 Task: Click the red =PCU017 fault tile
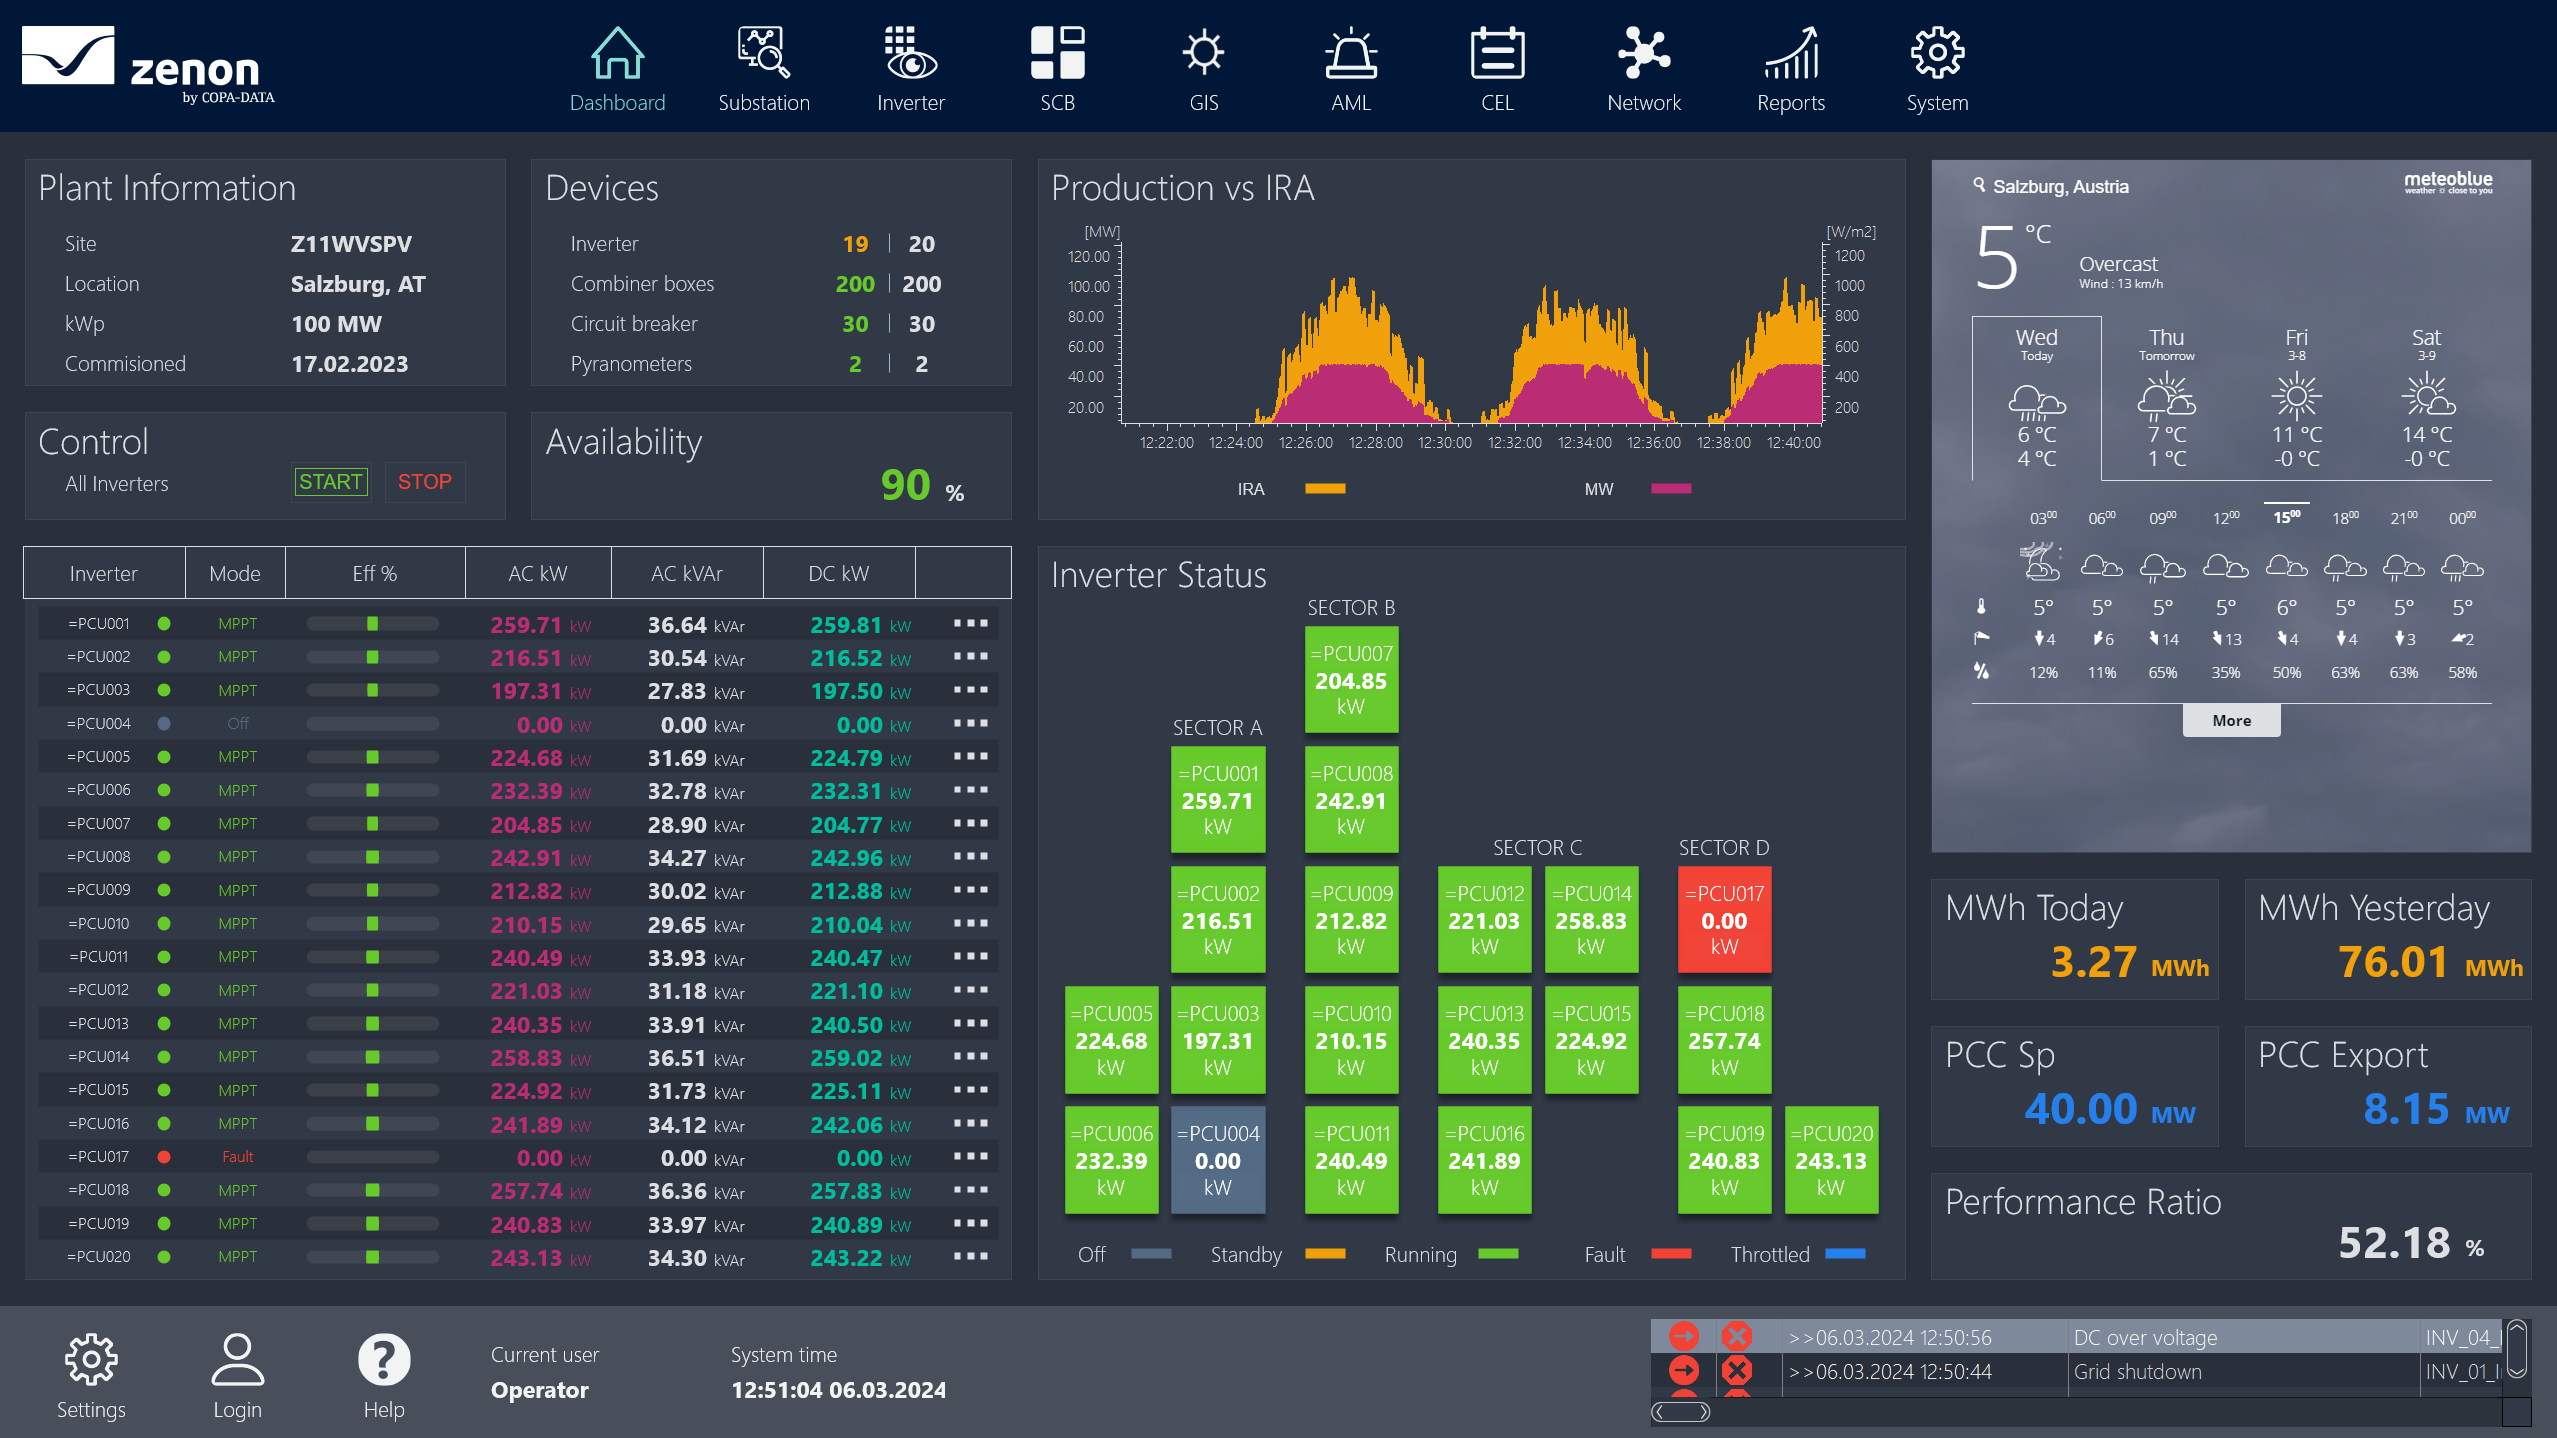pos(1724,919)
